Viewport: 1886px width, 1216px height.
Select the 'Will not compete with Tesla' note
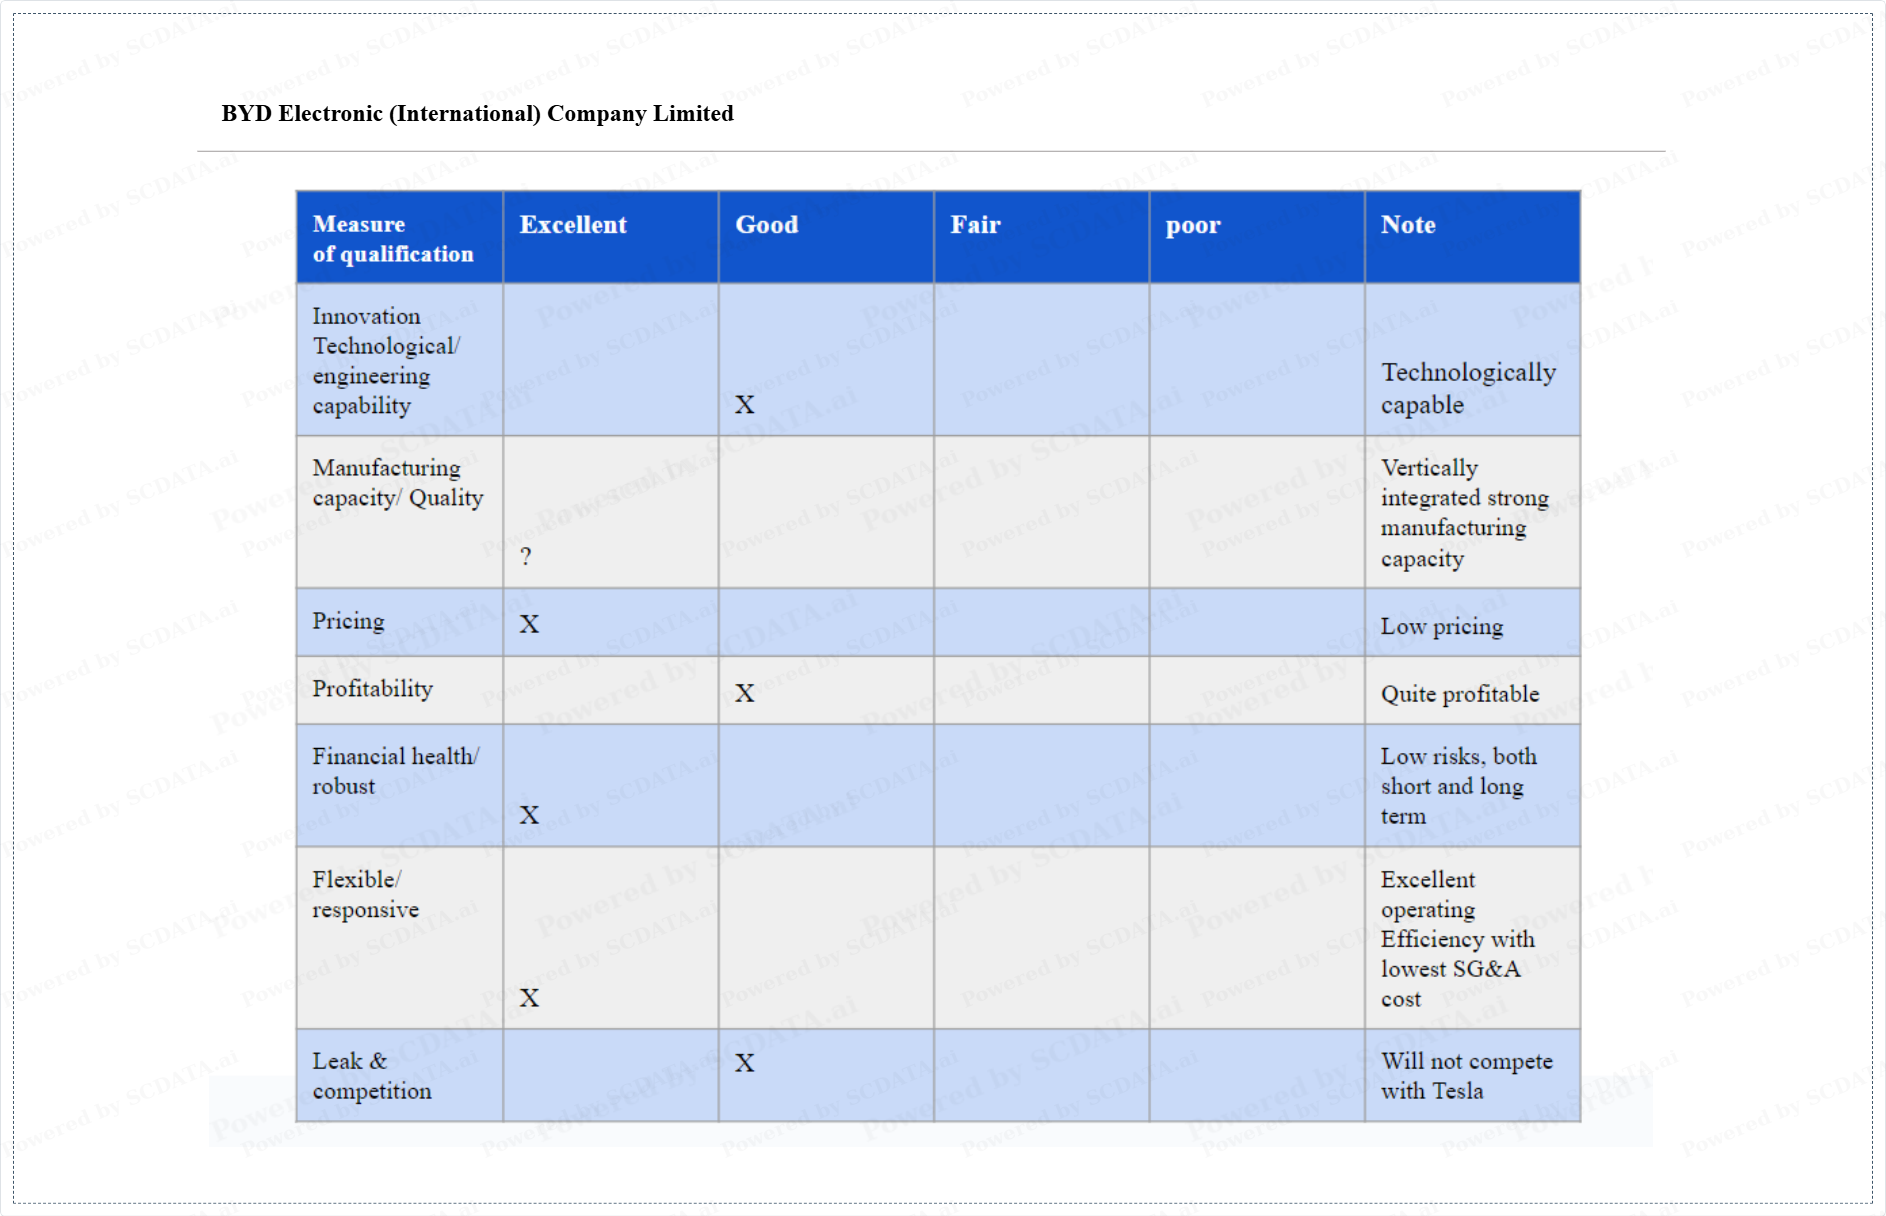click(x=1467, y=1076)
